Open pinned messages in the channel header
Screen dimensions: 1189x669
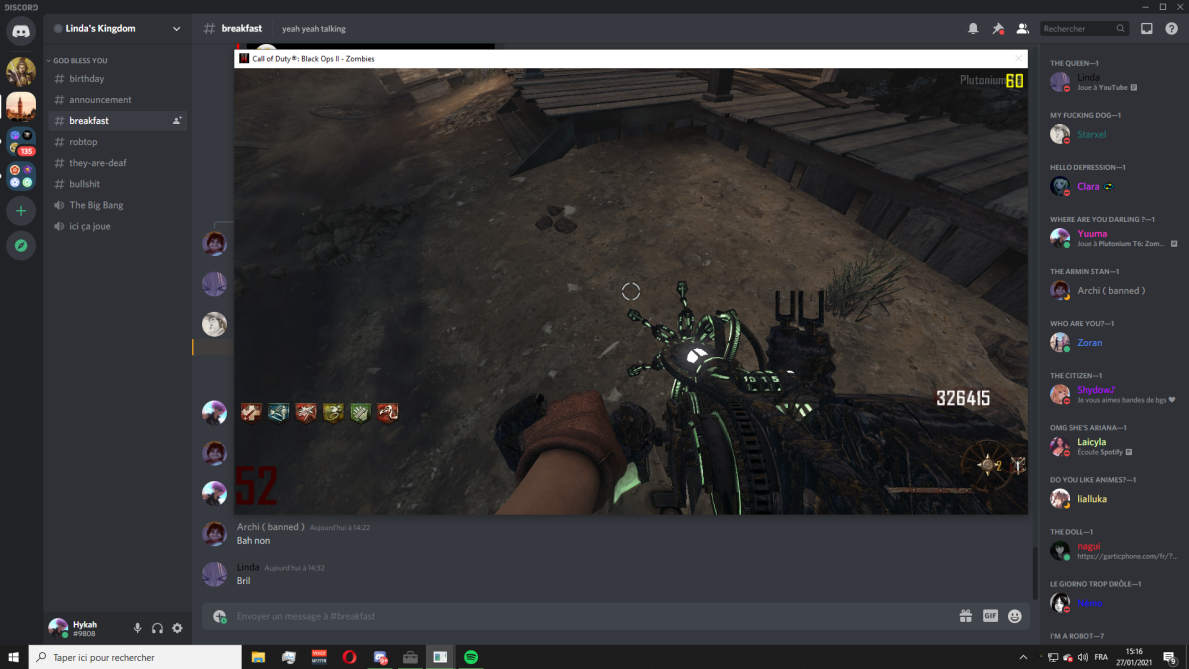point(997,29)
